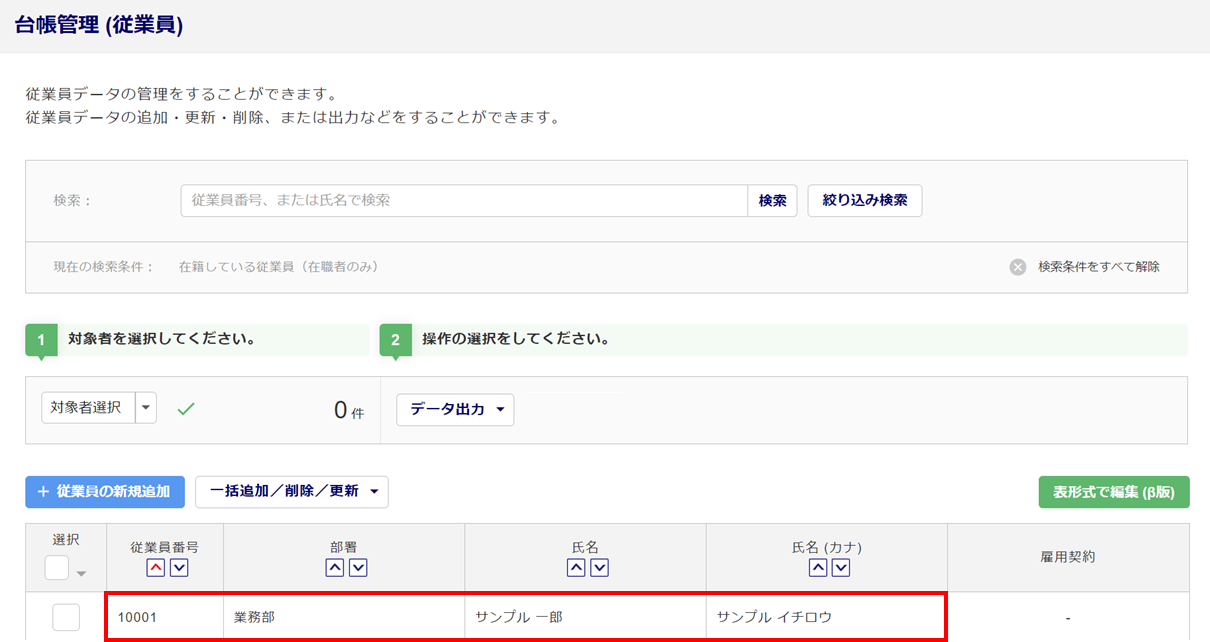
Task: Sort 部署 column descending
Action: click(x=358, y=568)
